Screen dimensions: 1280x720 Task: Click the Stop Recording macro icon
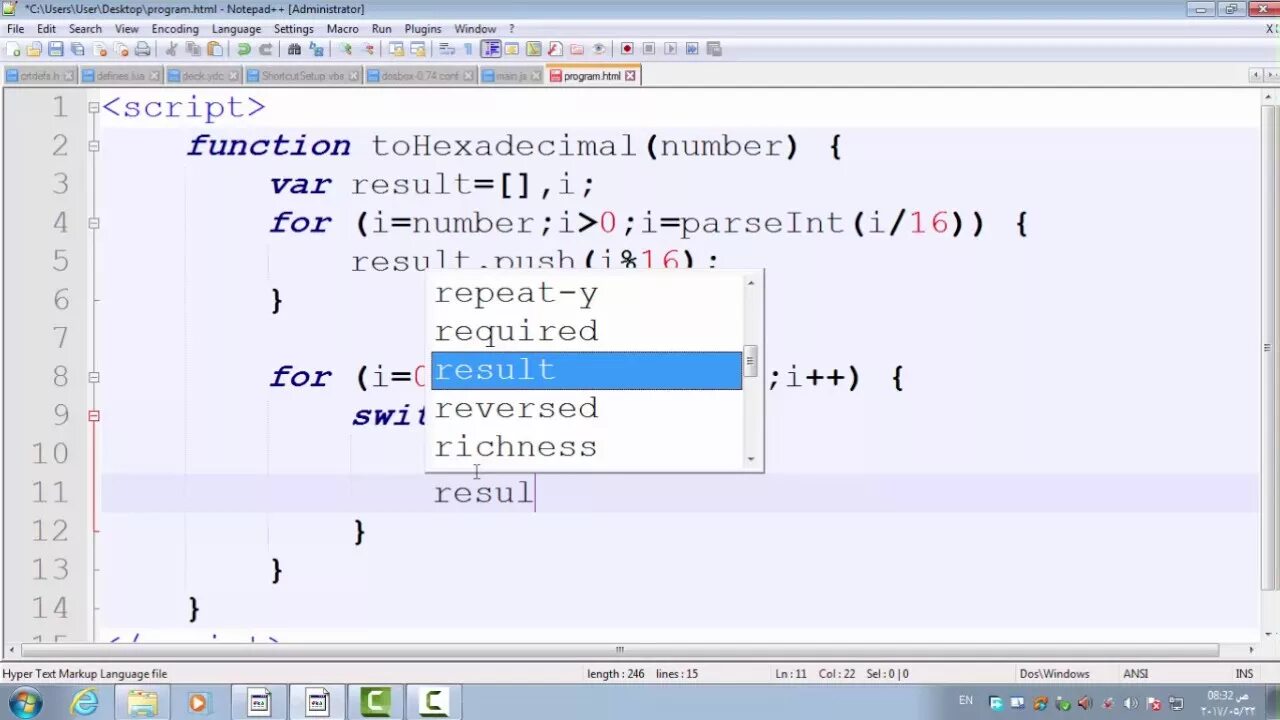tap(649, 49)
